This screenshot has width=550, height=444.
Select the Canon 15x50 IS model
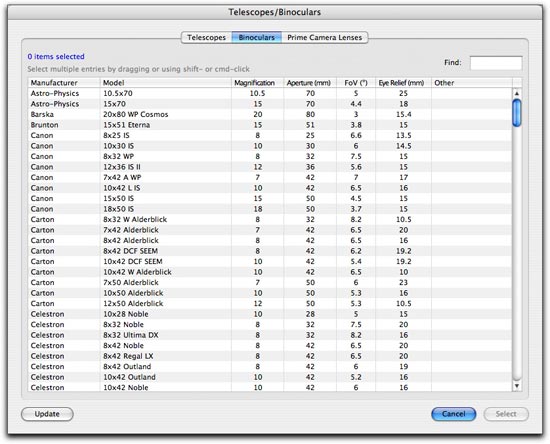click(118, 199)
